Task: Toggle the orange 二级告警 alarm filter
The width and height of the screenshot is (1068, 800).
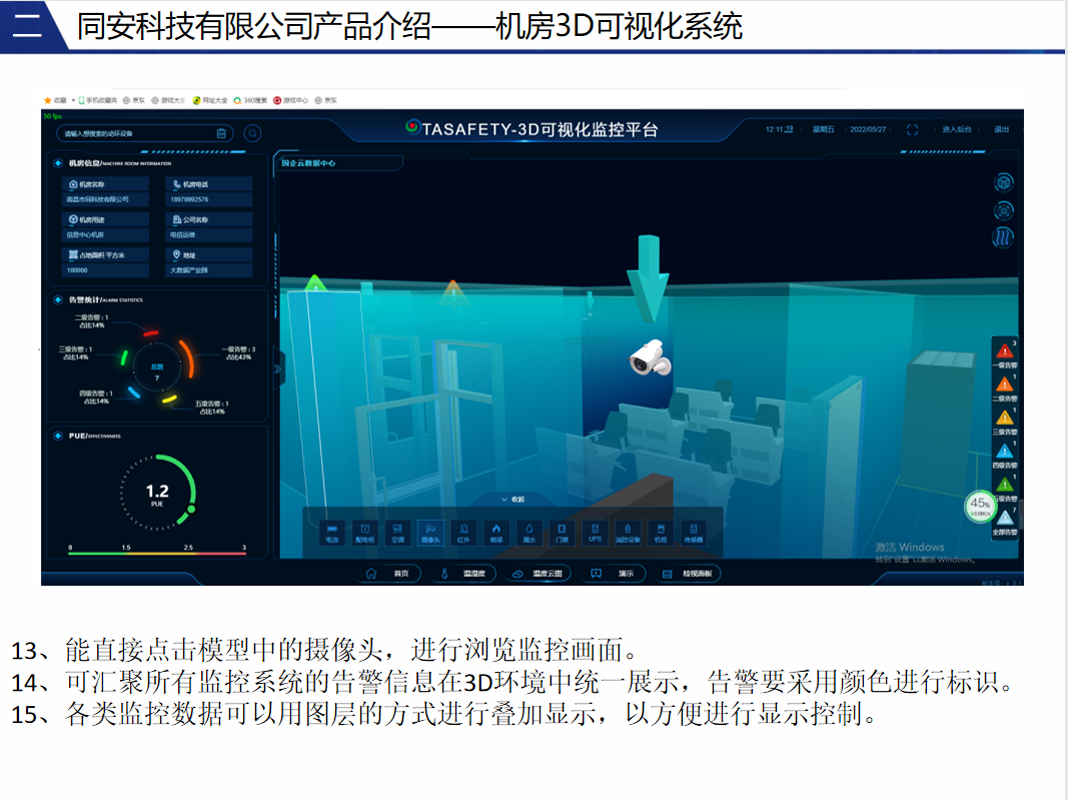Action: click(x=1004, y=386)
